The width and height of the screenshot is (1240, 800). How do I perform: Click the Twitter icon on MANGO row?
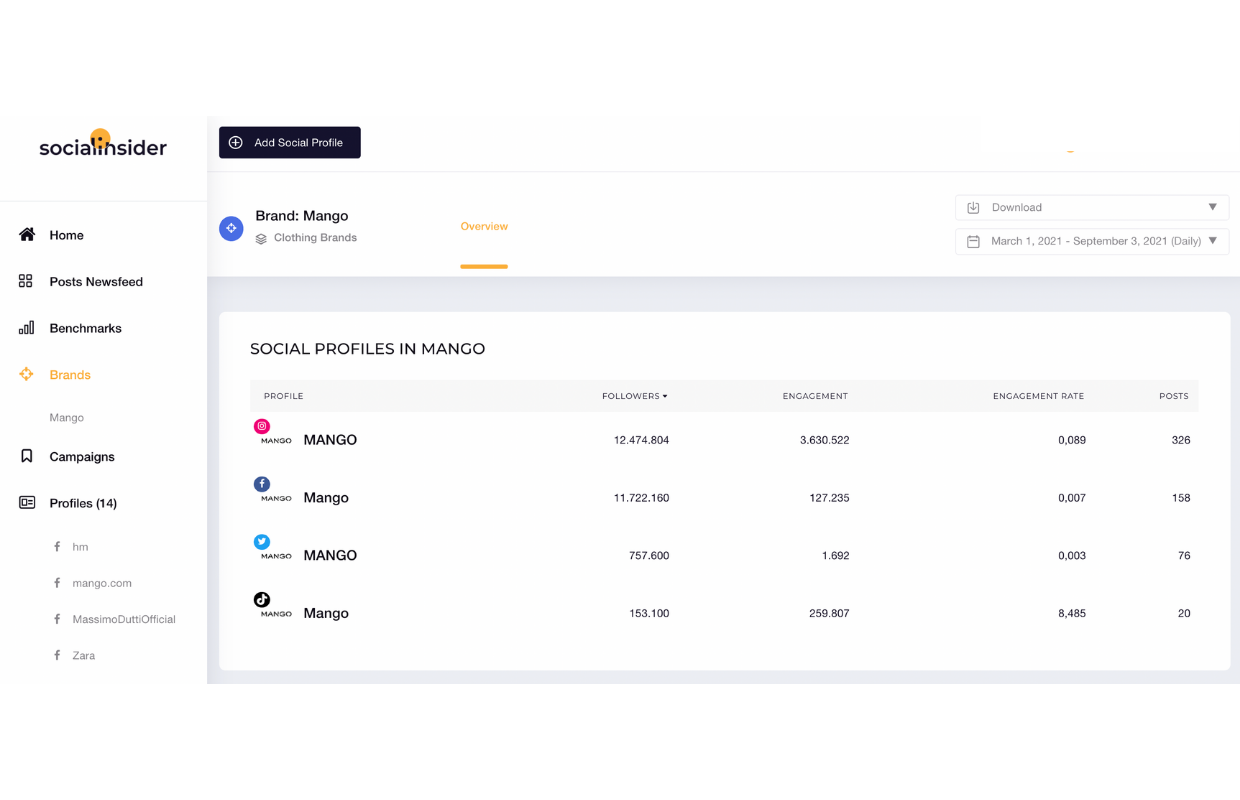click(262, 542)
